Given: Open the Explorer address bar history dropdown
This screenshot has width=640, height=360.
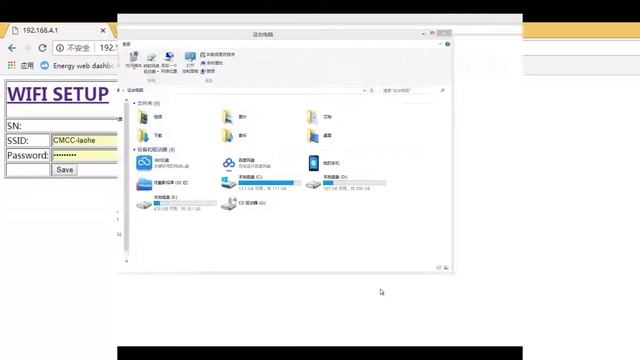Looking at the screenshot, I should click(364, 90).
